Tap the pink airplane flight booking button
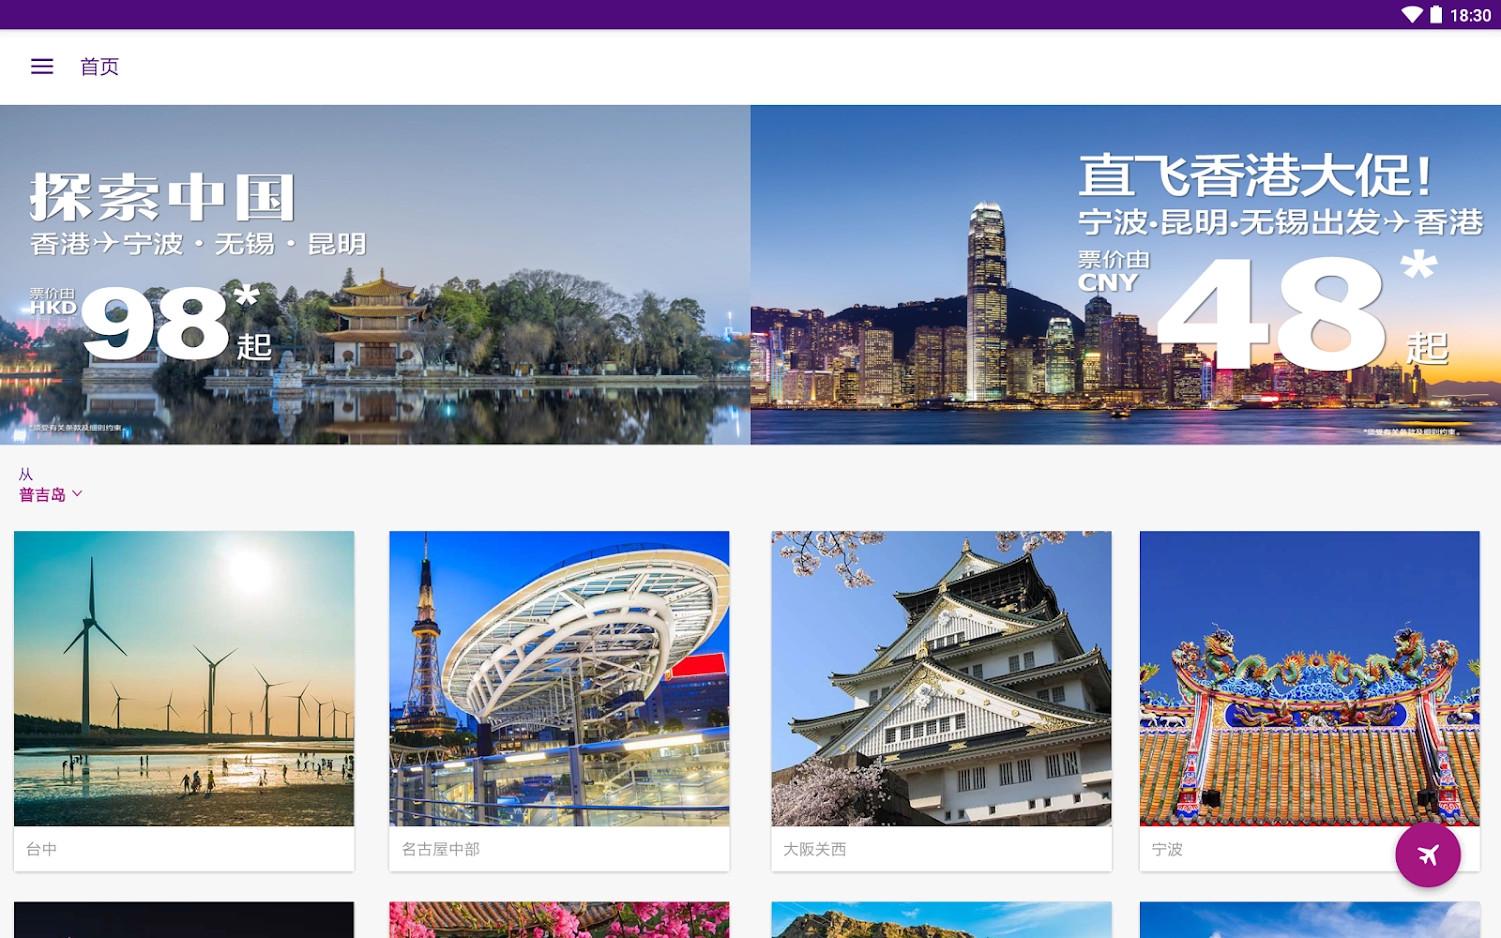The height and width of the screenshot is (938, 1501). click(1429, 855)
